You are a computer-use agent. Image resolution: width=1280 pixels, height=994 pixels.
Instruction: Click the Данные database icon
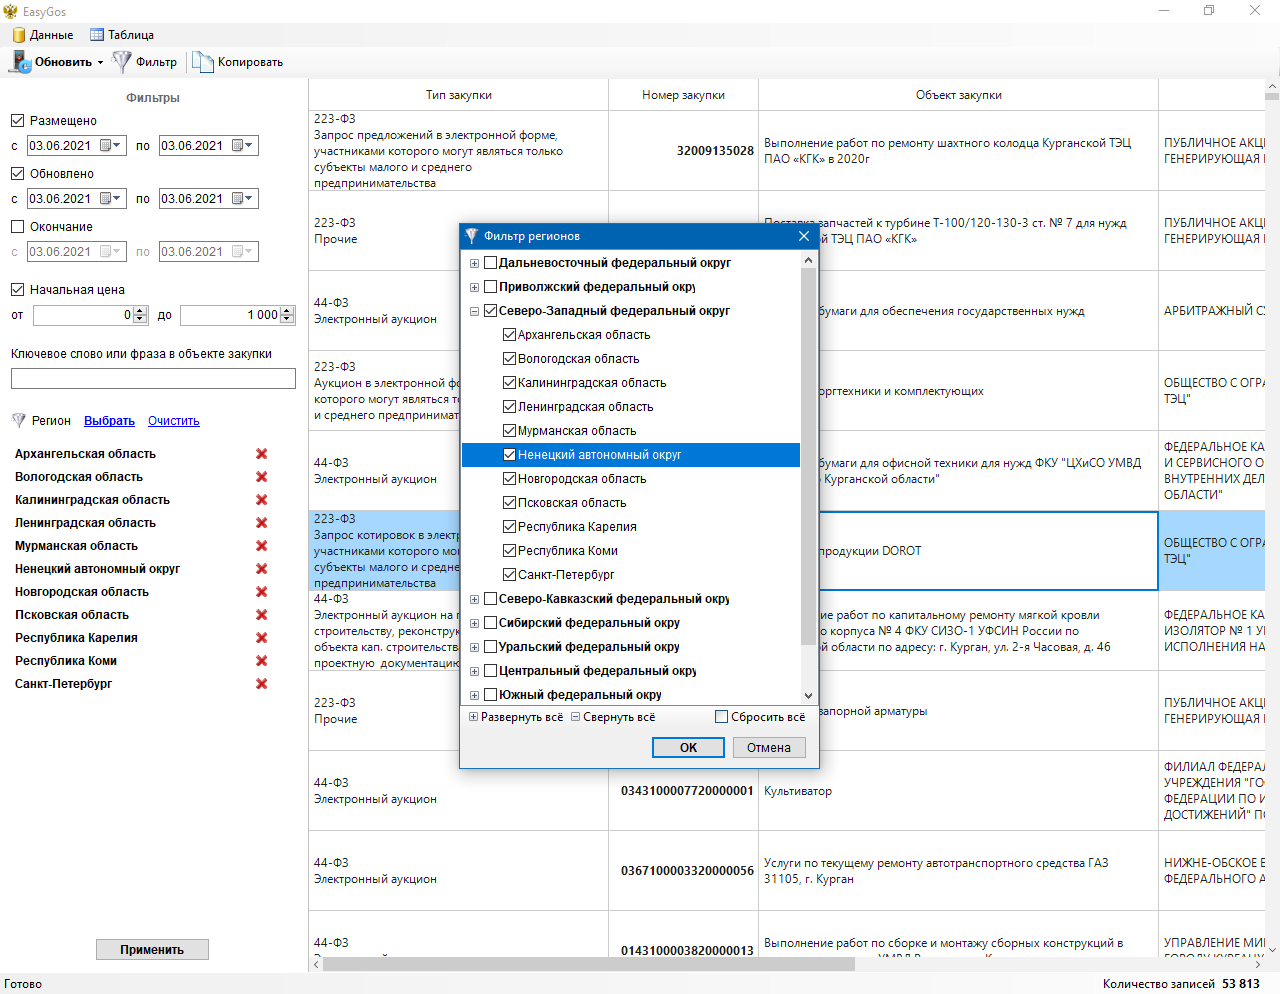click(18, 35)
